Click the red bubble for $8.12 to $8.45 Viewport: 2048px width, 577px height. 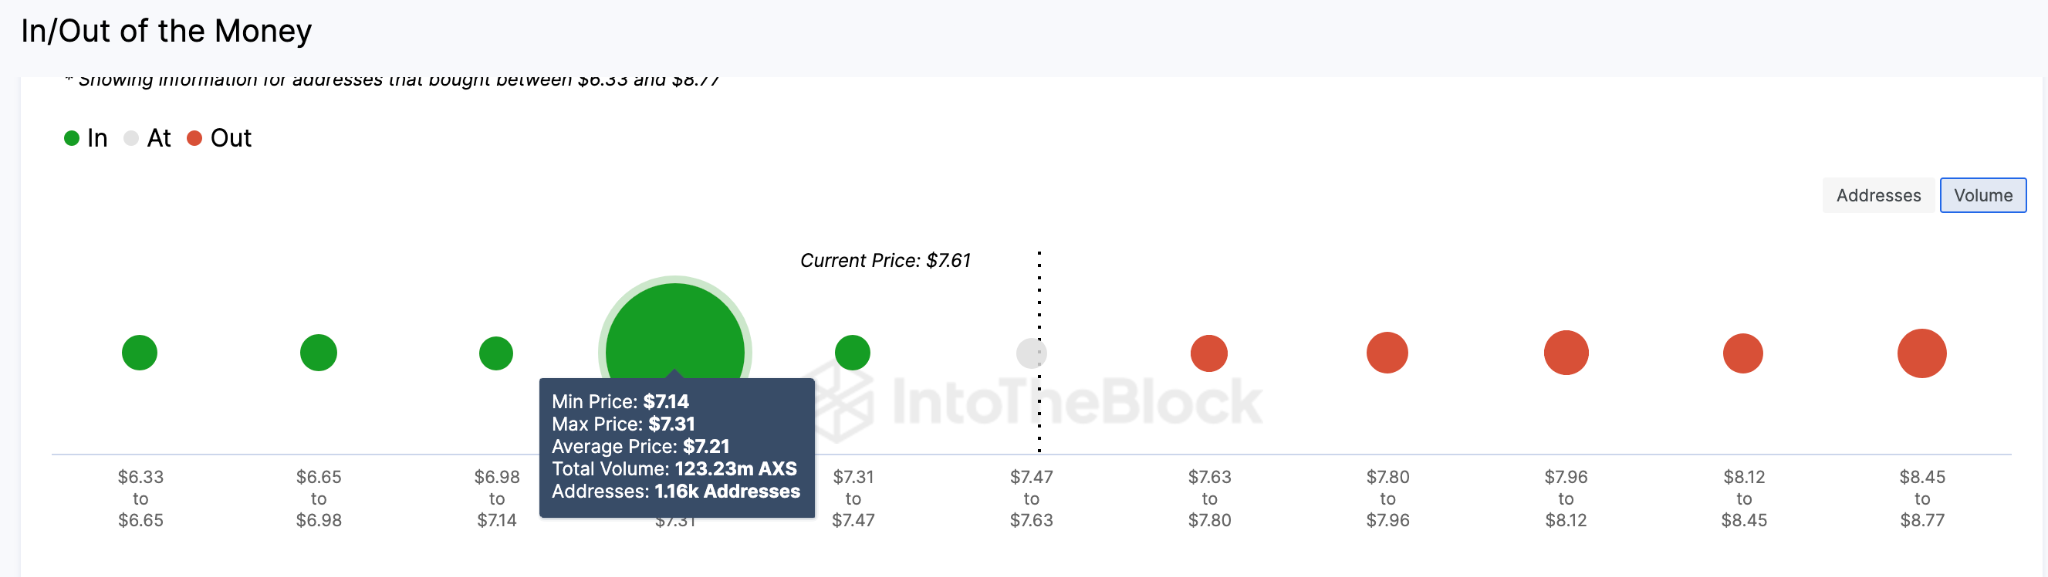point(1743,352)
